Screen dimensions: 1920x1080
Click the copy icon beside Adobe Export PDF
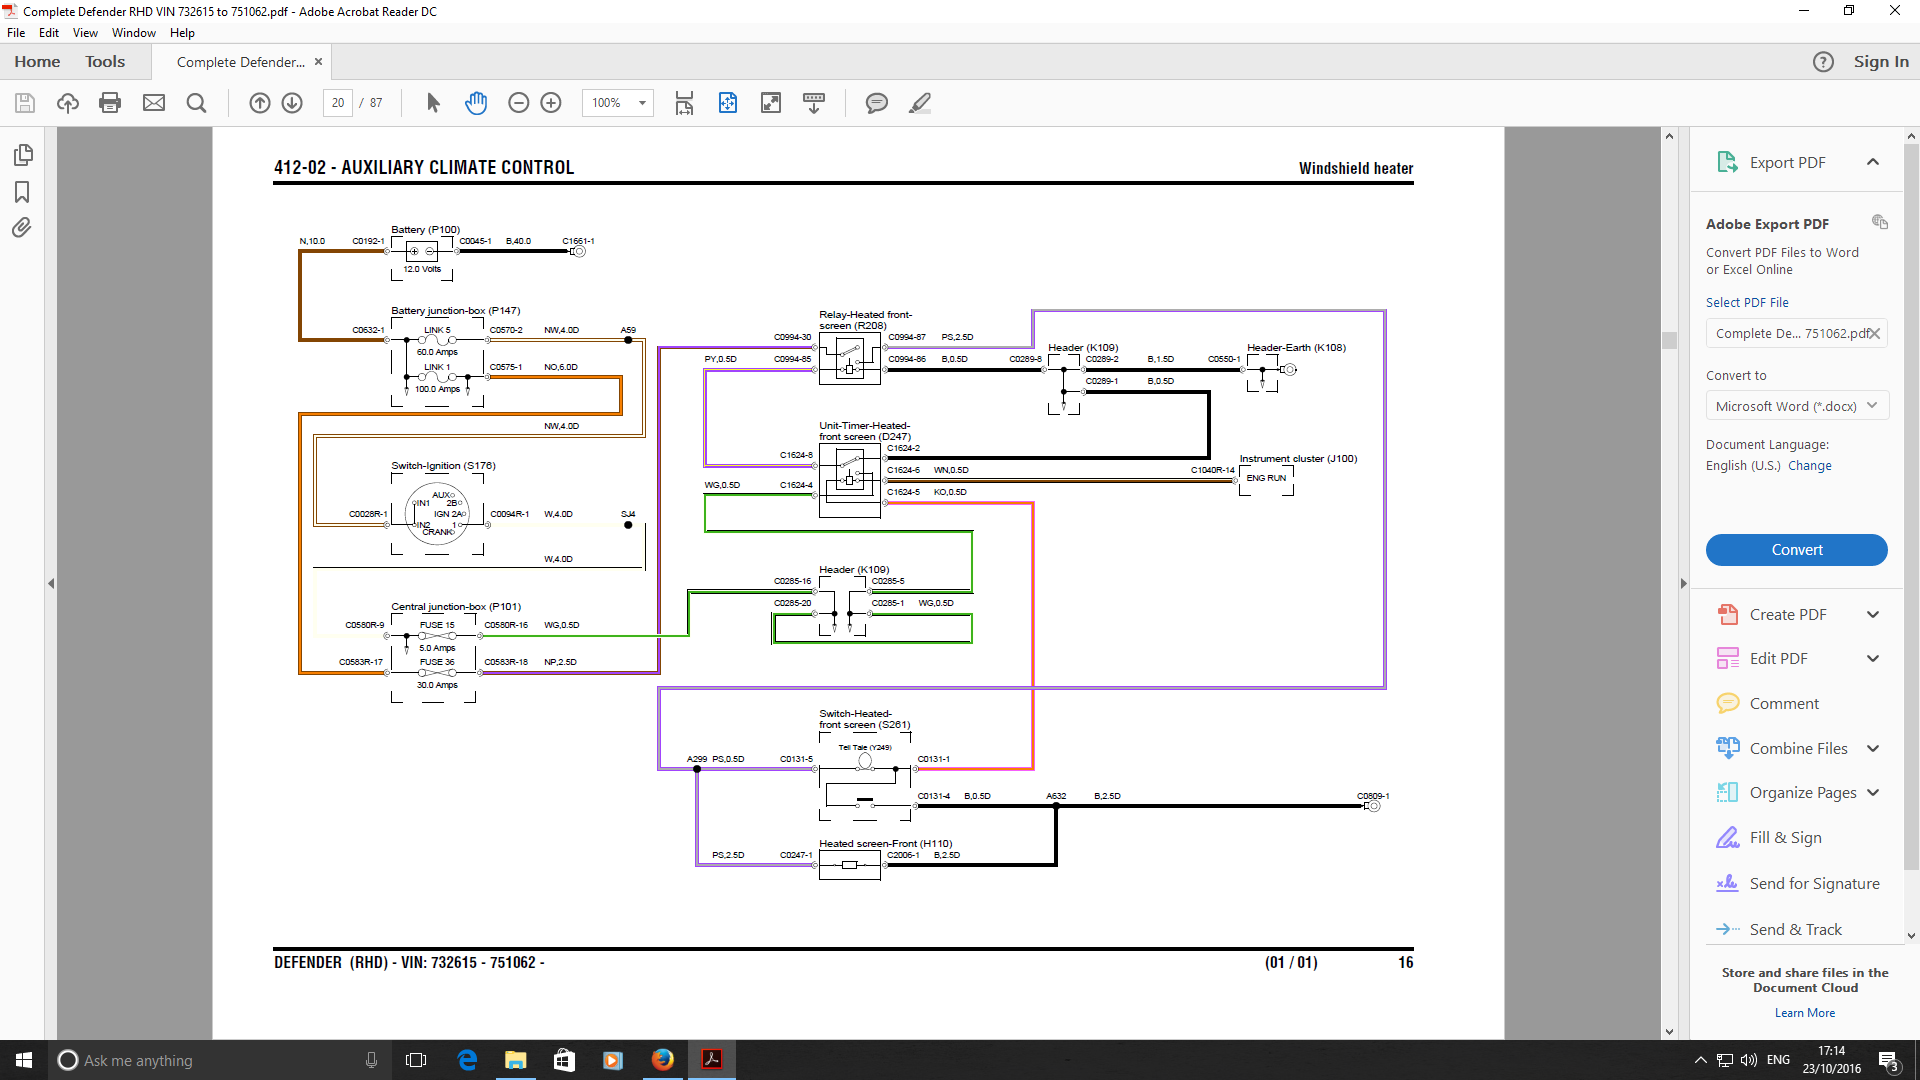1880,222
